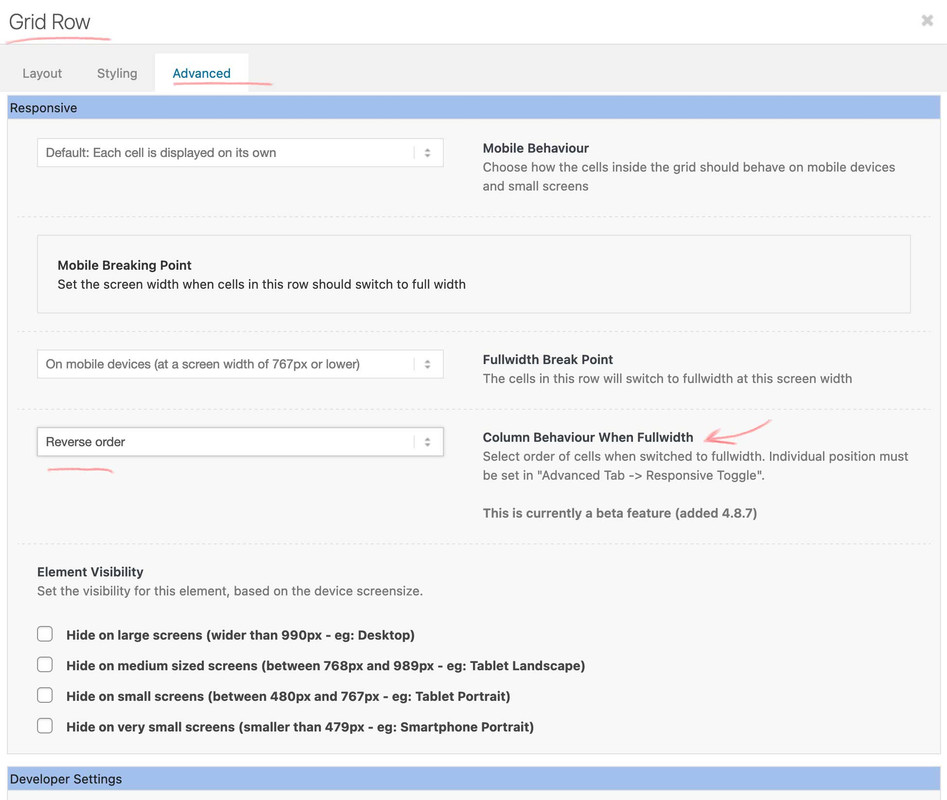Select the Advanced tab
Viewport: 947px width, 800px height.
coord(202,73)
